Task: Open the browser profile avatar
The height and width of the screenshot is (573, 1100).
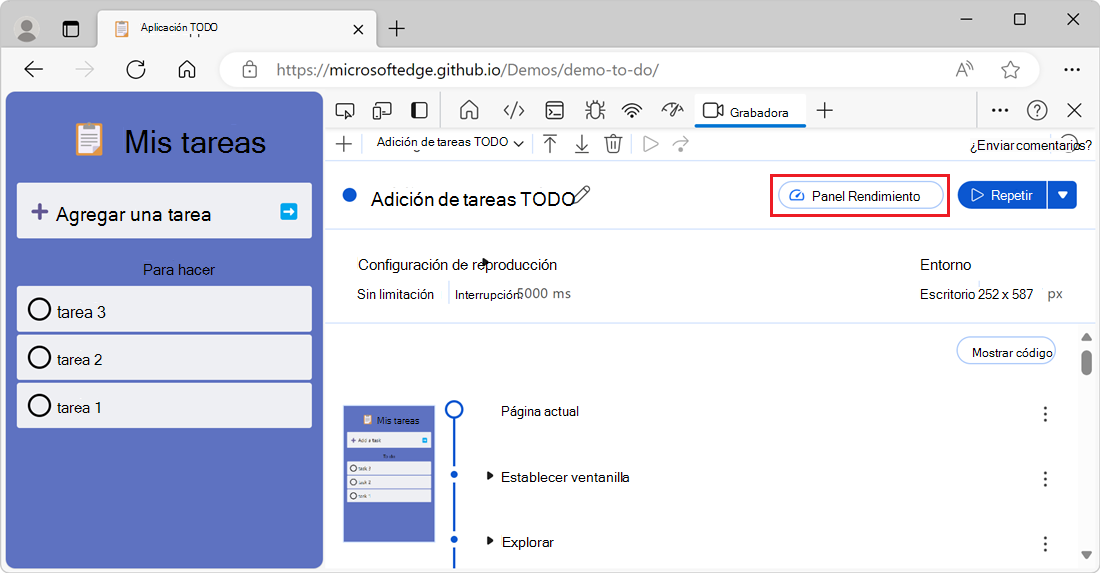Action: click(x=27, y=29)
